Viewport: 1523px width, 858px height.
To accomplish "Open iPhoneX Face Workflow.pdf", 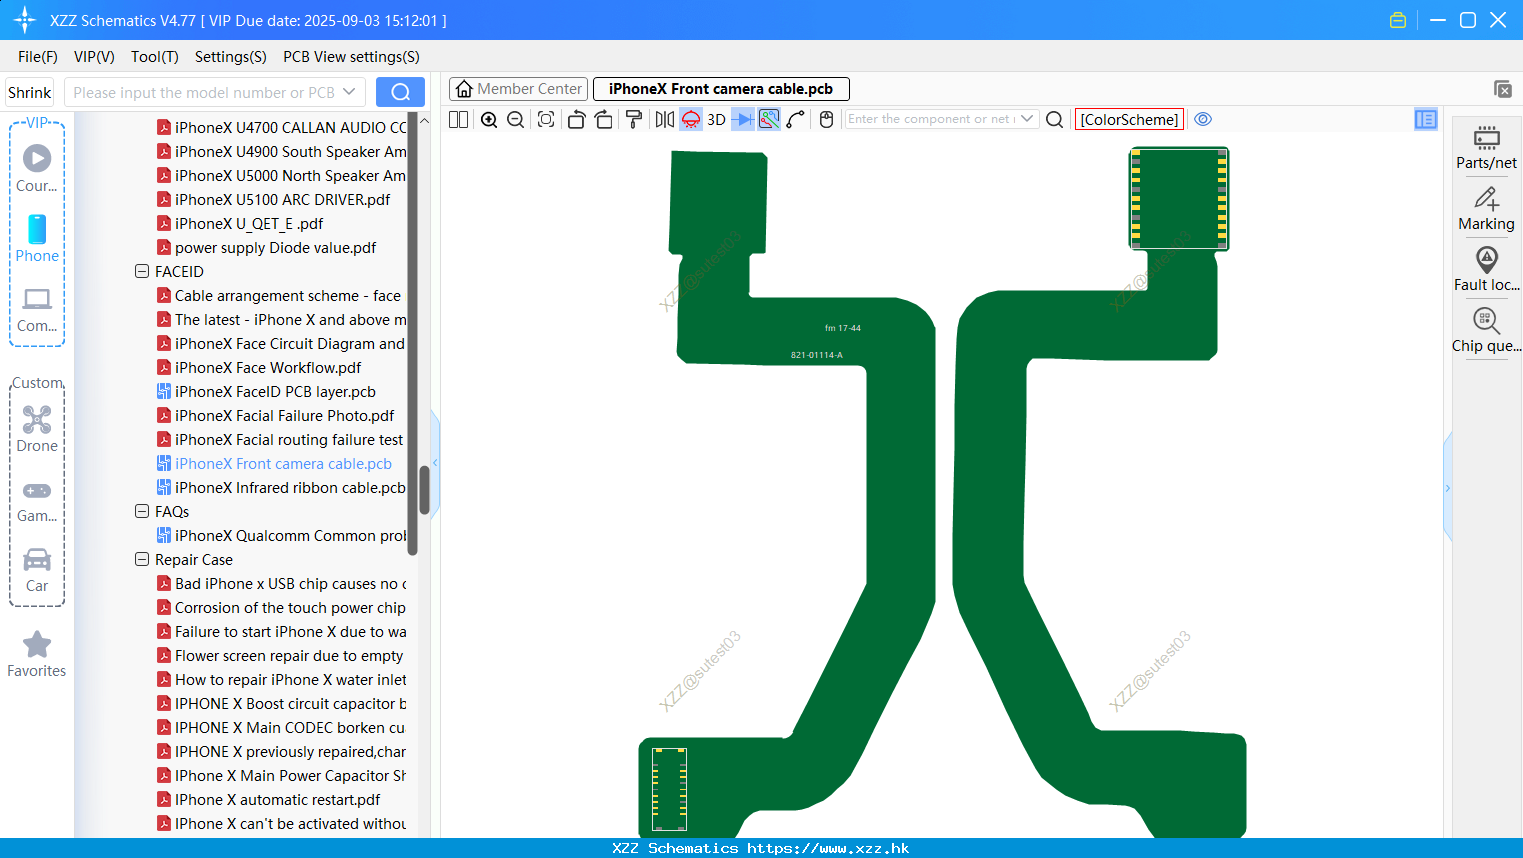I will point(268,368).
